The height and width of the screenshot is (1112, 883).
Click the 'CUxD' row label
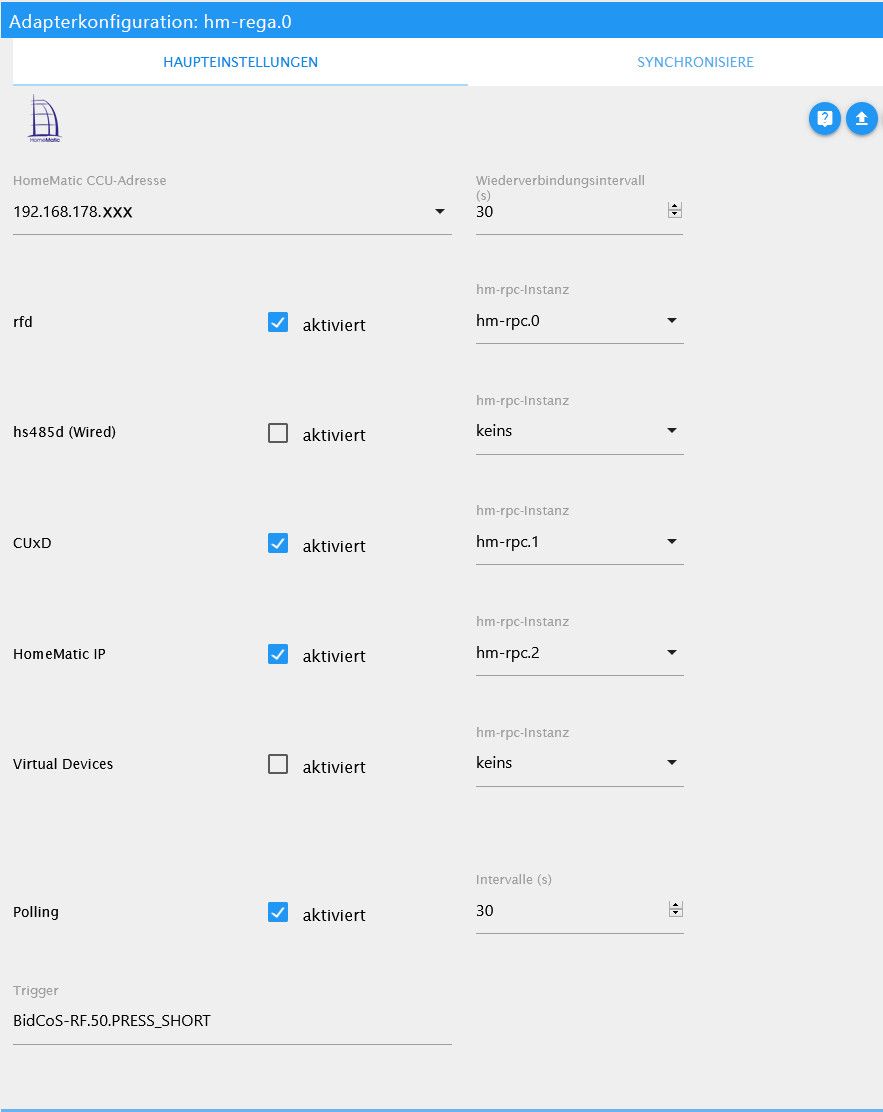(32, 543)
